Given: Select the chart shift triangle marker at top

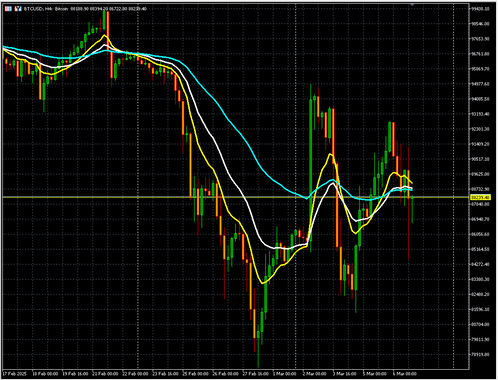Looking at the screenshot, I should 412,4.
